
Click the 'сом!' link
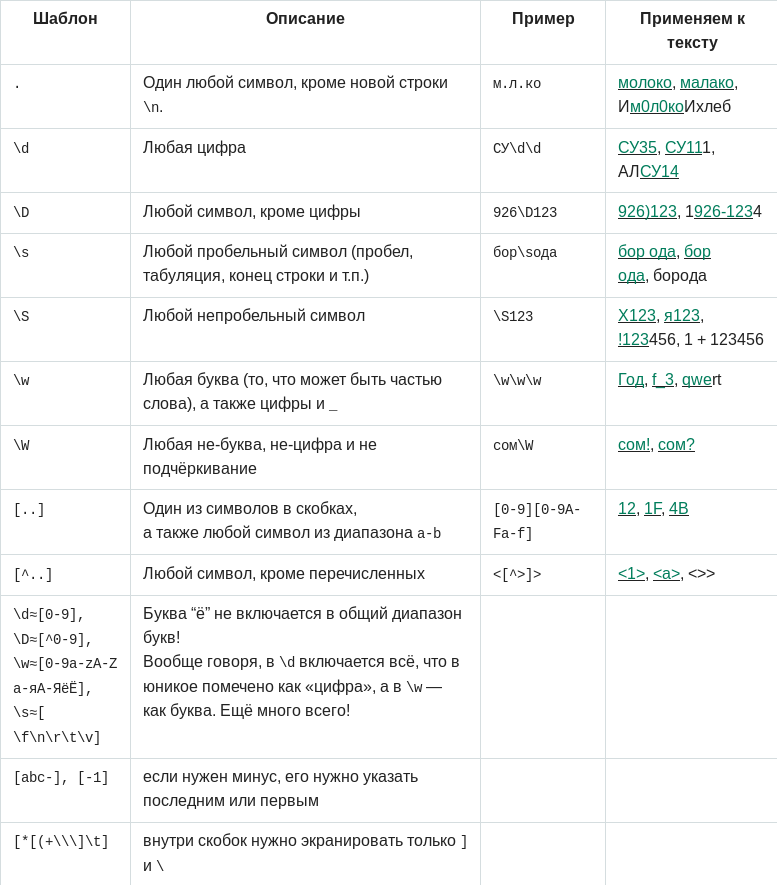coord(634,445)
